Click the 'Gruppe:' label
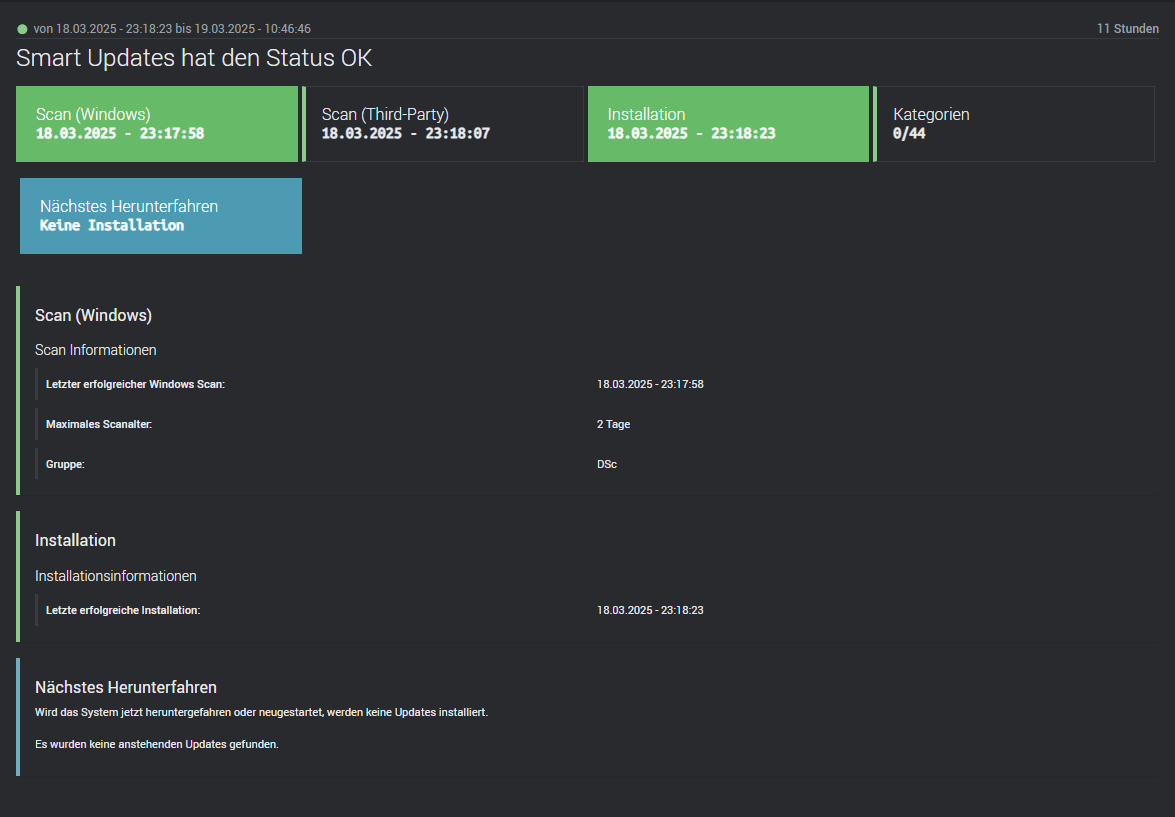The height and width of the screenshot is (817, 1175). 65,465
